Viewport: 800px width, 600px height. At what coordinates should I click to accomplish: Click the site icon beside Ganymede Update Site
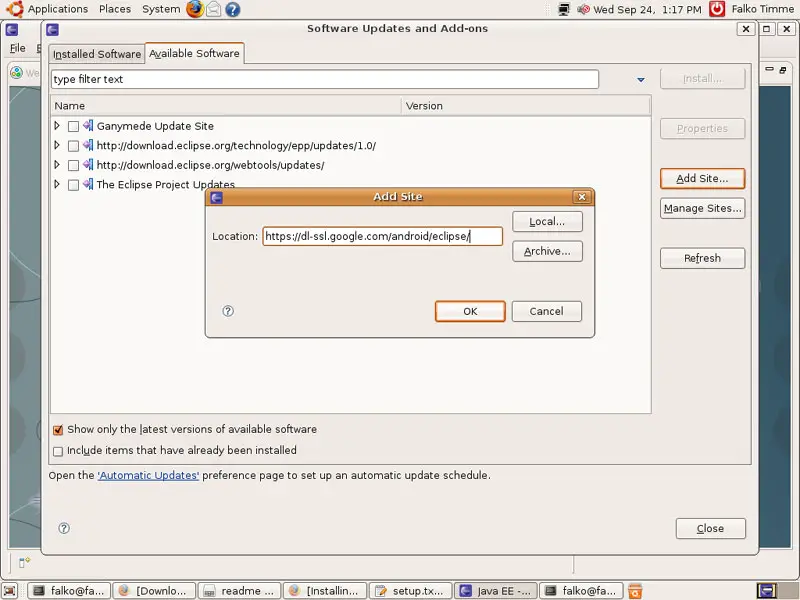[x=88, y=126]
